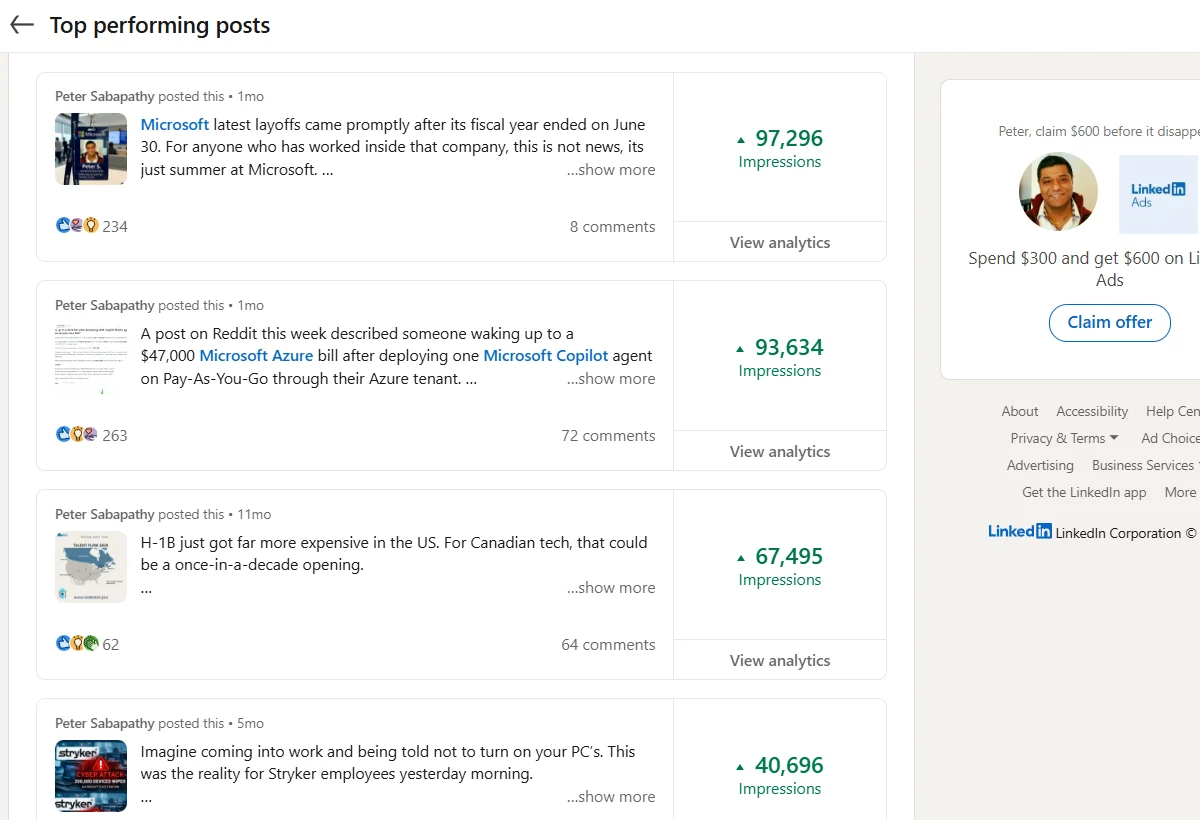Click the Microsoft Copilot link

546,356
